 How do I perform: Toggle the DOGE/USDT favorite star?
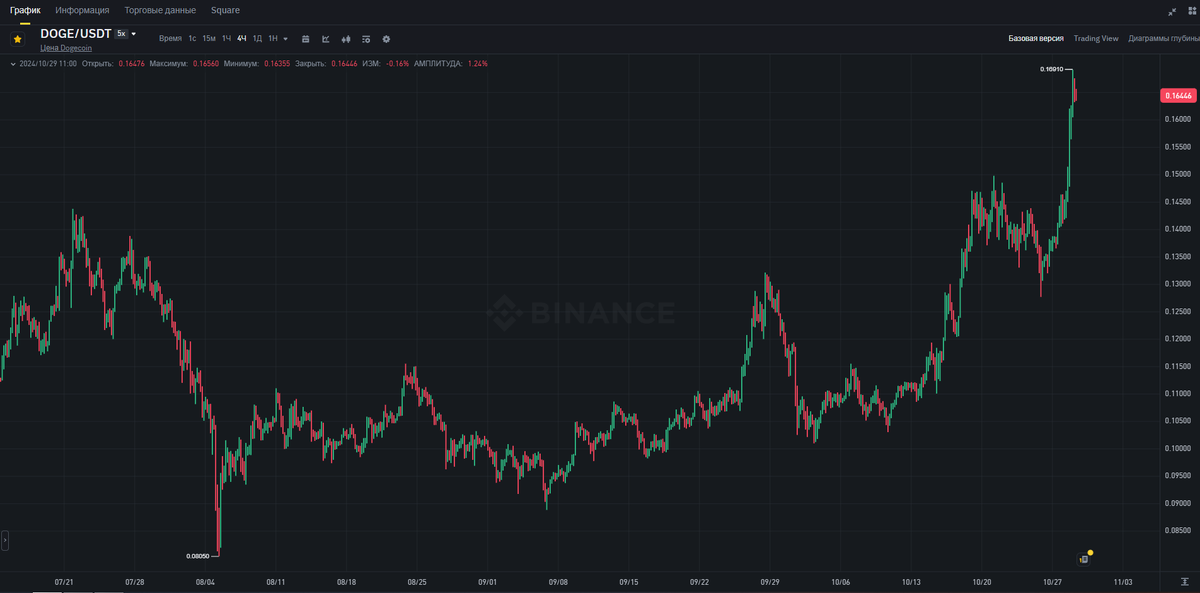click(x=17, y=38)
